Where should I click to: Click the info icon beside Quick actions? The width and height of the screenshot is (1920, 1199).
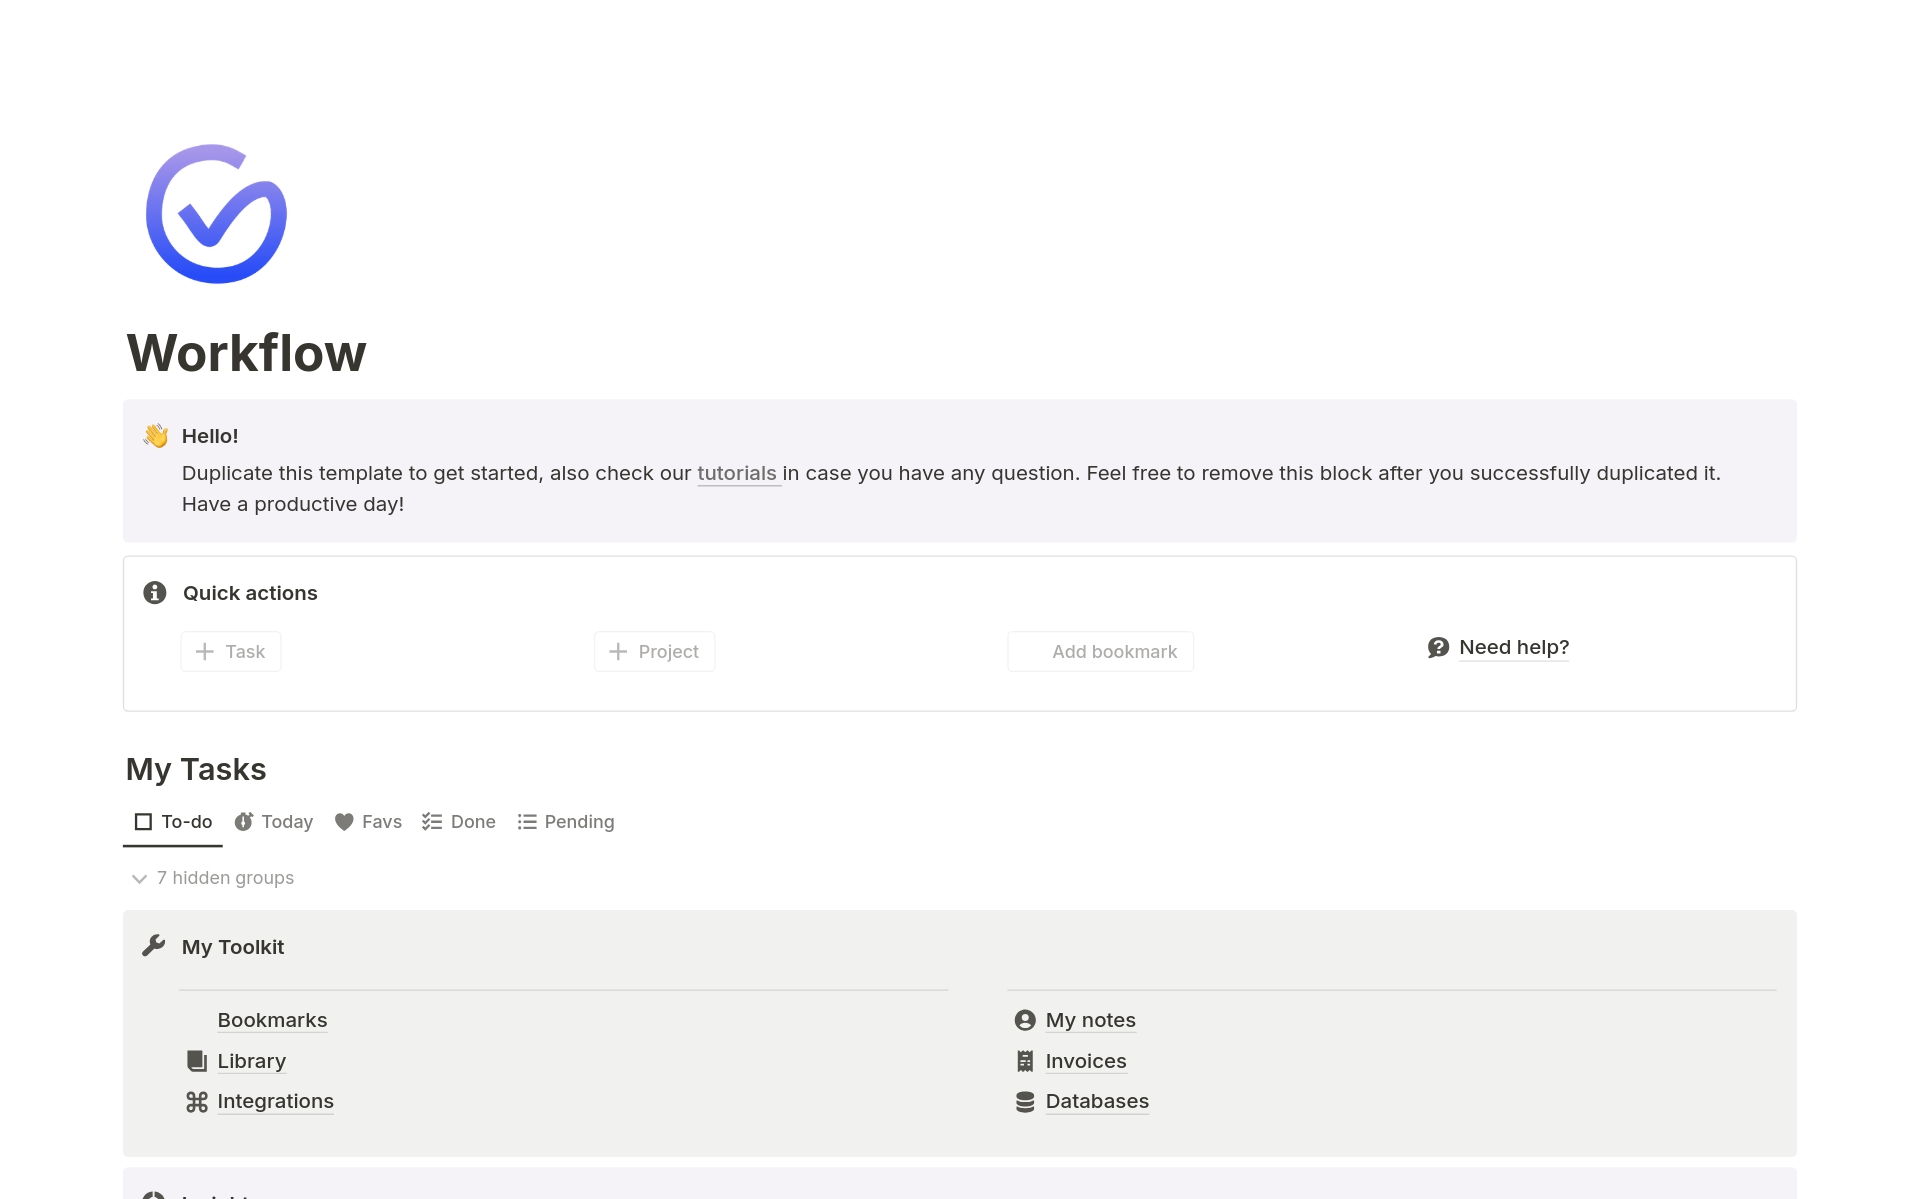(155, 593)
